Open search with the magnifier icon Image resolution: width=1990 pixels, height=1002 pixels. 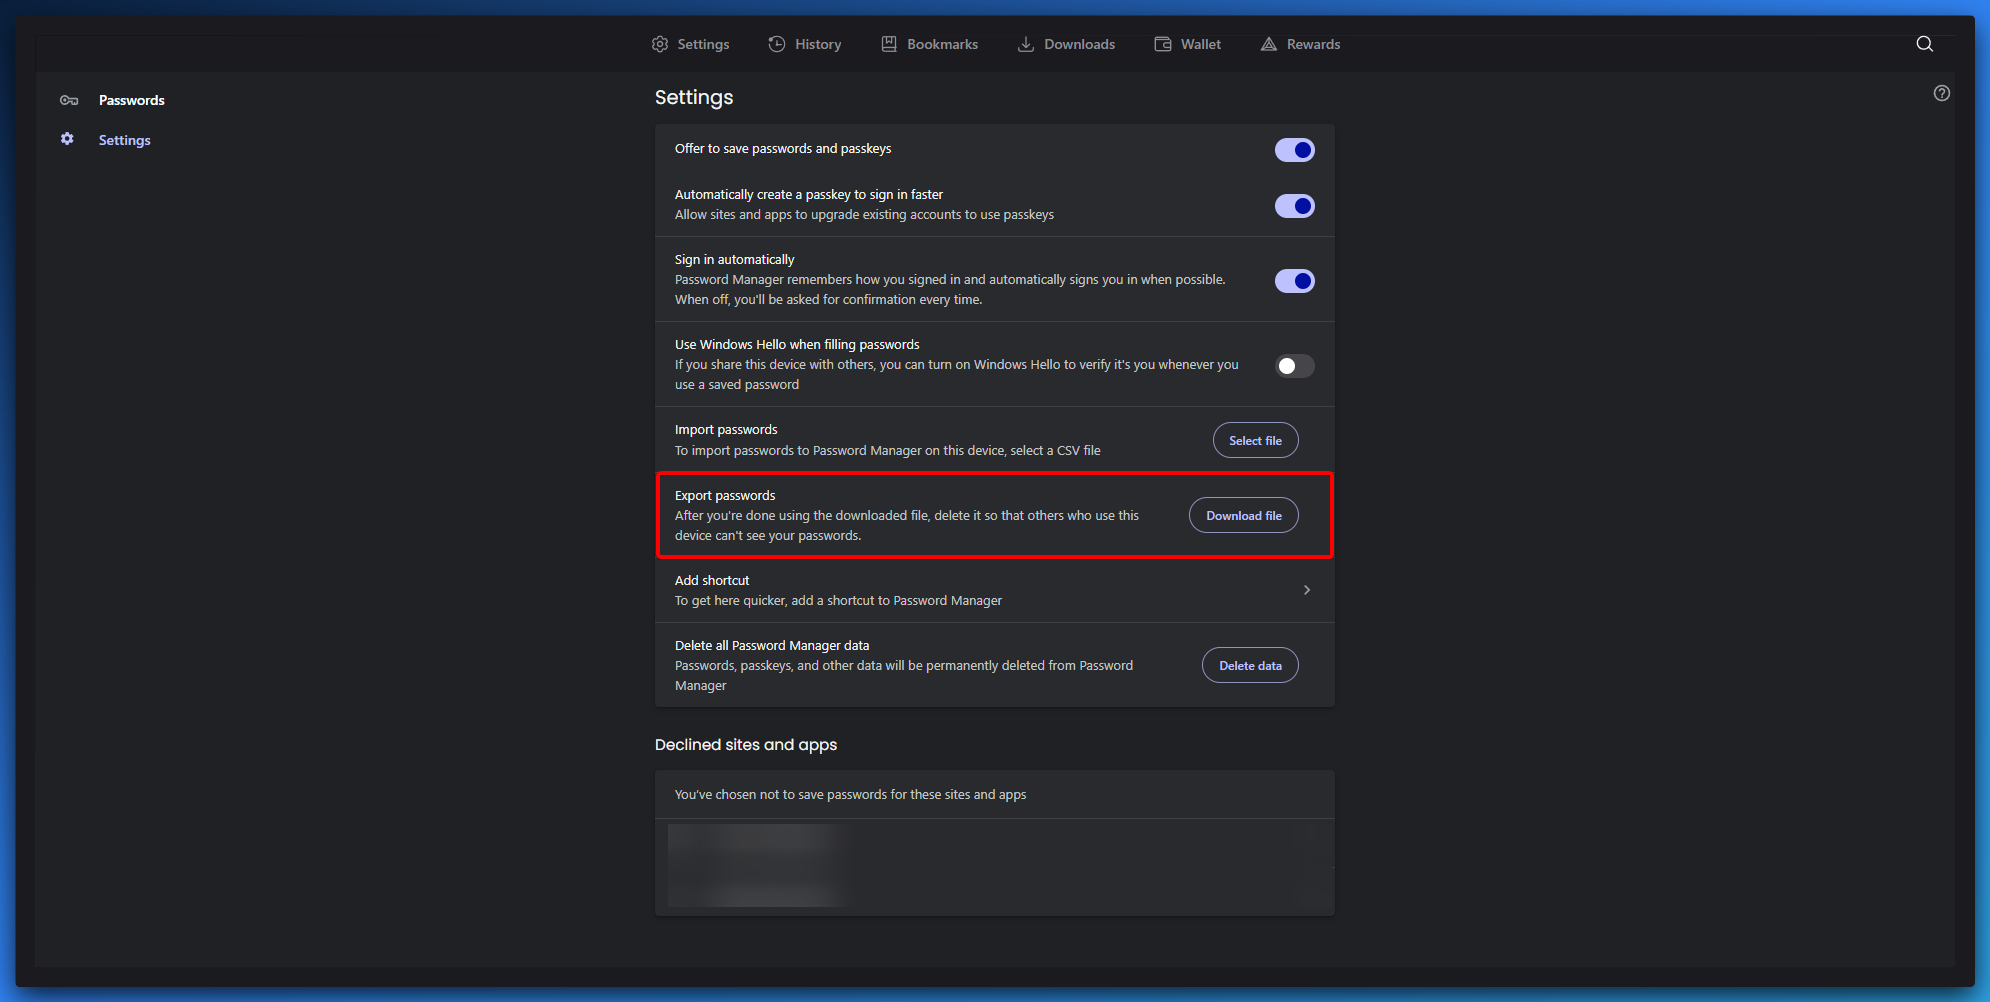[1924, 44]
